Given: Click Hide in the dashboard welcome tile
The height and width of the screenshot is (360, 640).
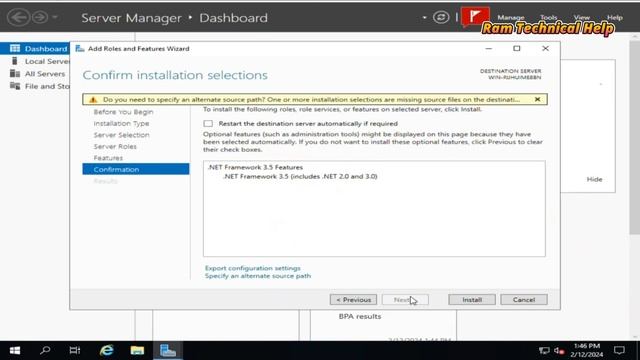Looking at the screenshot, I should coord(594,179).
